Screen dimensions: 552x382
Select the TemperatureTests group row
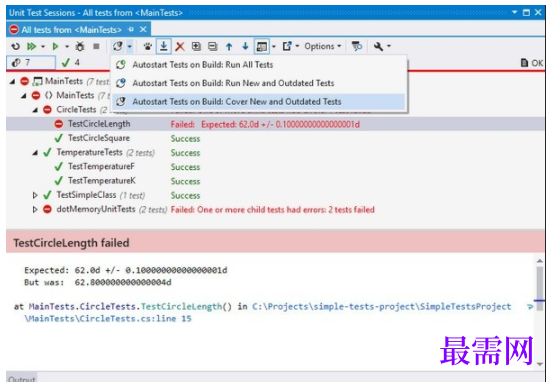pyautogui.click(x=275, y=152)
